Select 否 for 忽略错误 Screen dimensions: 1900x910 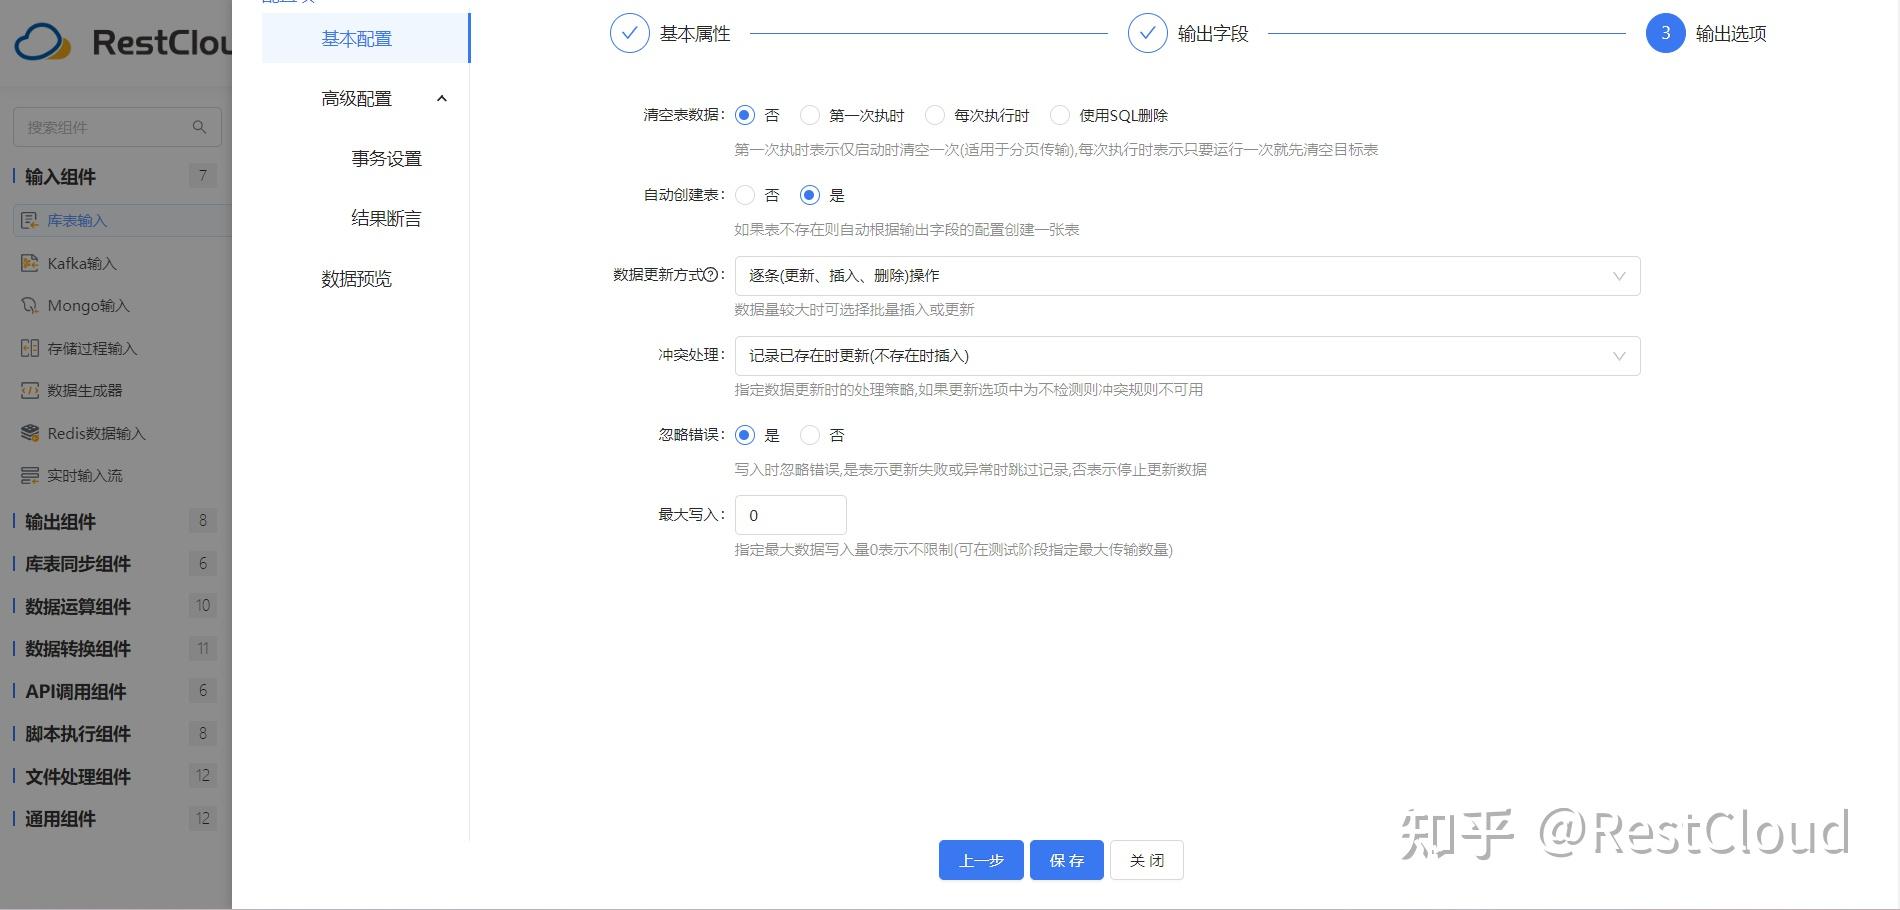pos(810,435)
